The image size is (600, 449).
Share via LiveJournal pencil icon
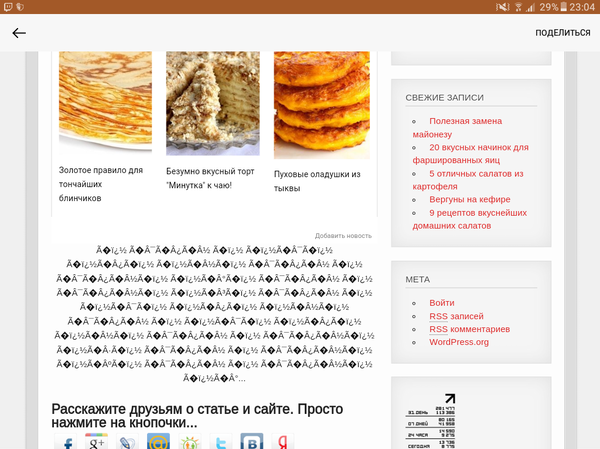(x=127, y=442)
